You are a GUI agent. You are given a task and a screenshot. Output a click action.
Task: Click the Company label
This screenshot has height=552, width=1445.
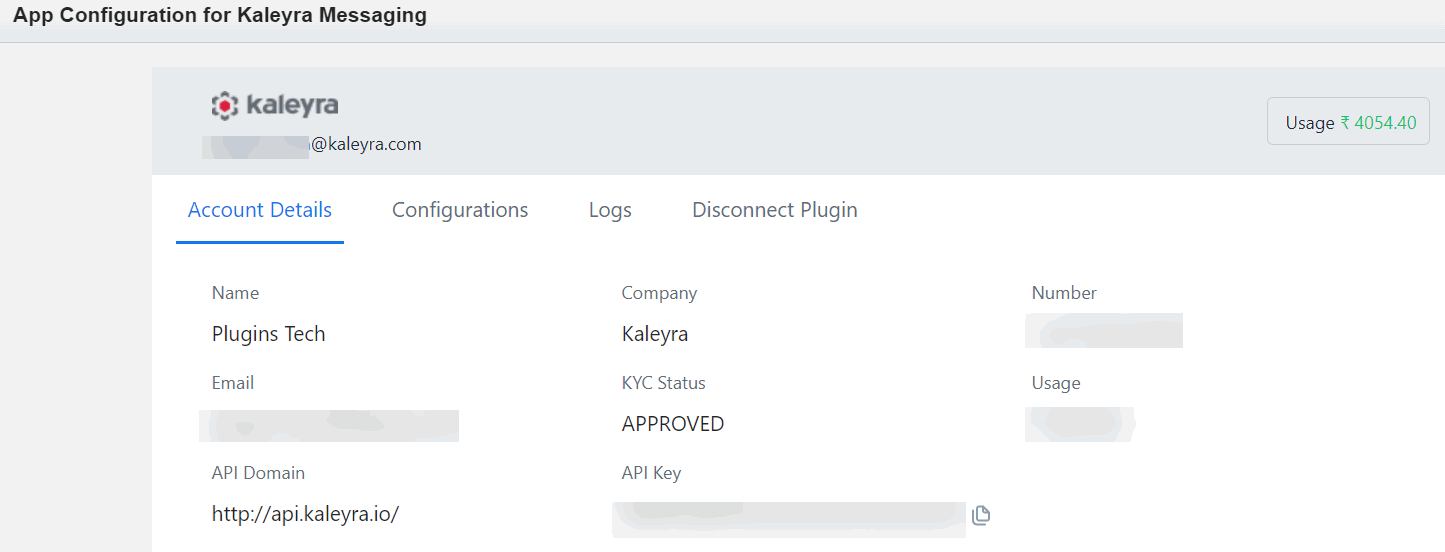pos(659,293)
